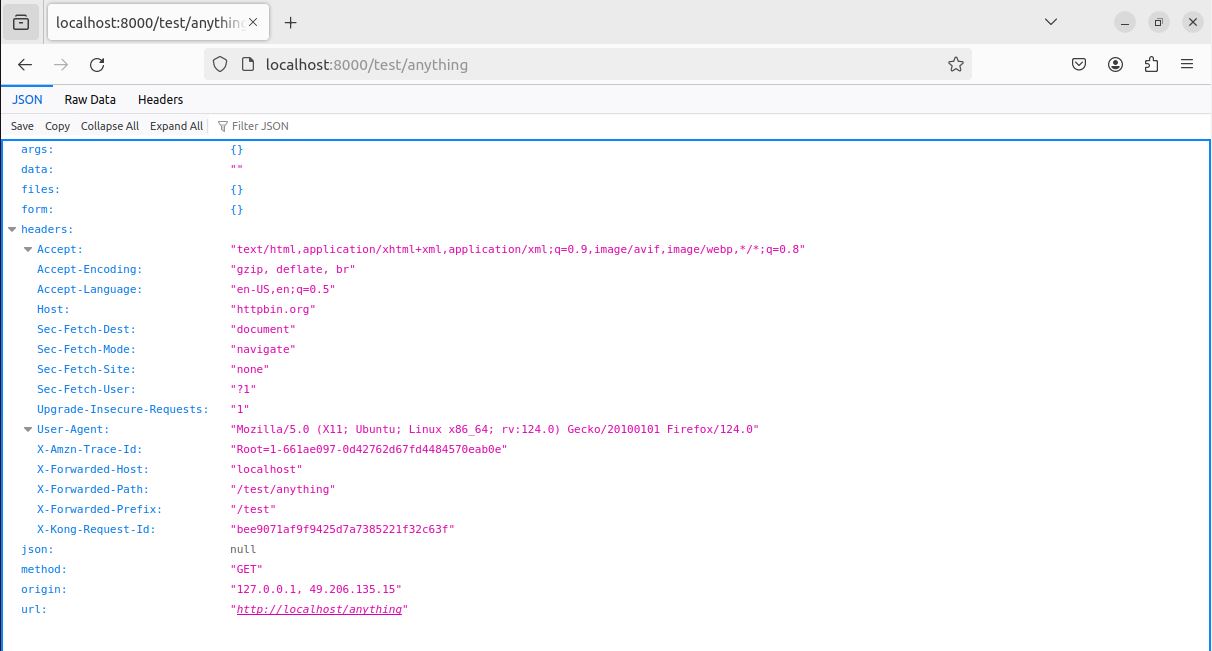Image resolution: width=1212 pixels, height=651 pixels.
Task: Select the Accept-Encoding row
Action: 606,269
